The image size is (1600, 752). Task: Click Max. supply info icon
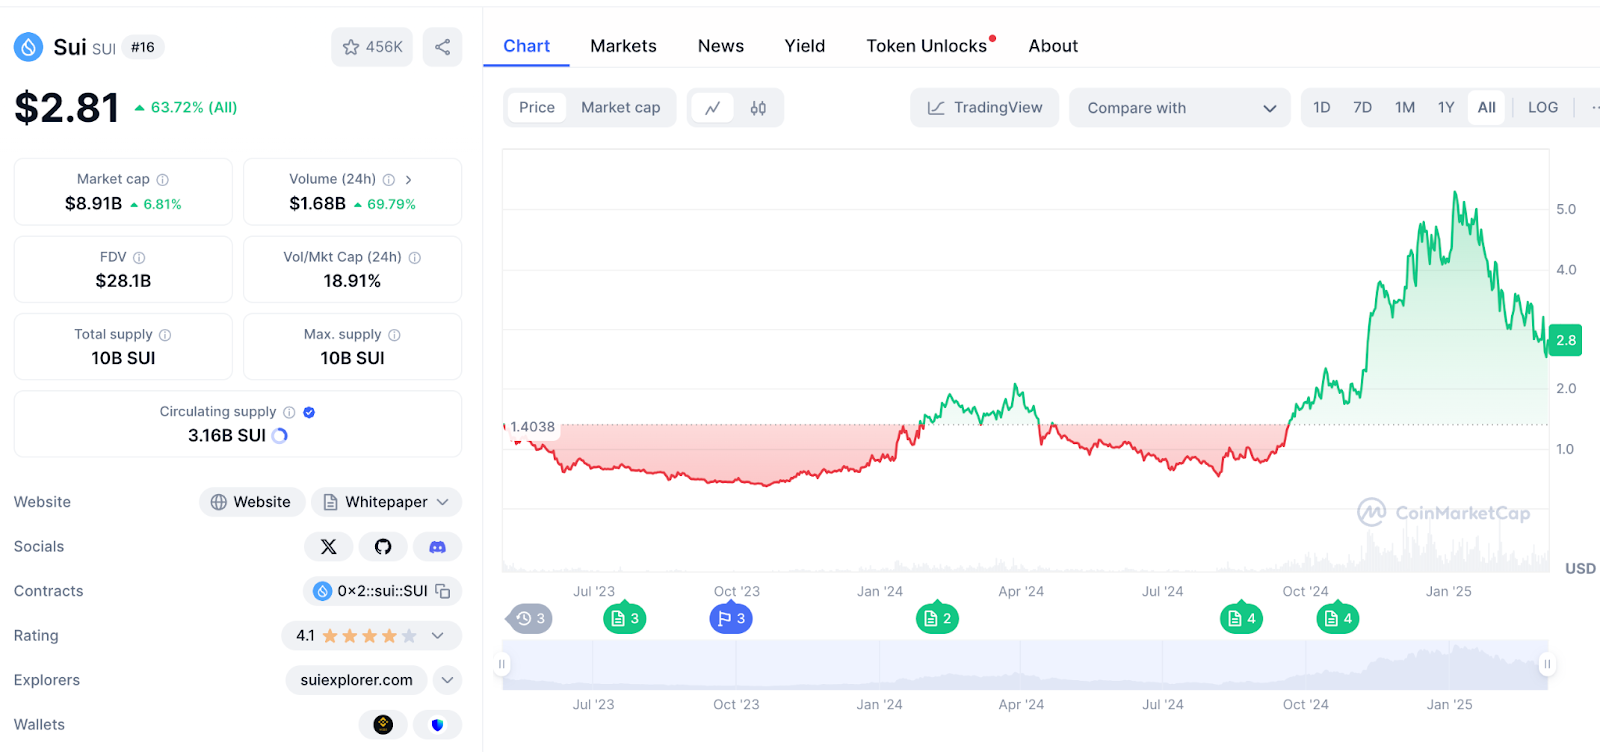pos(394,335)
